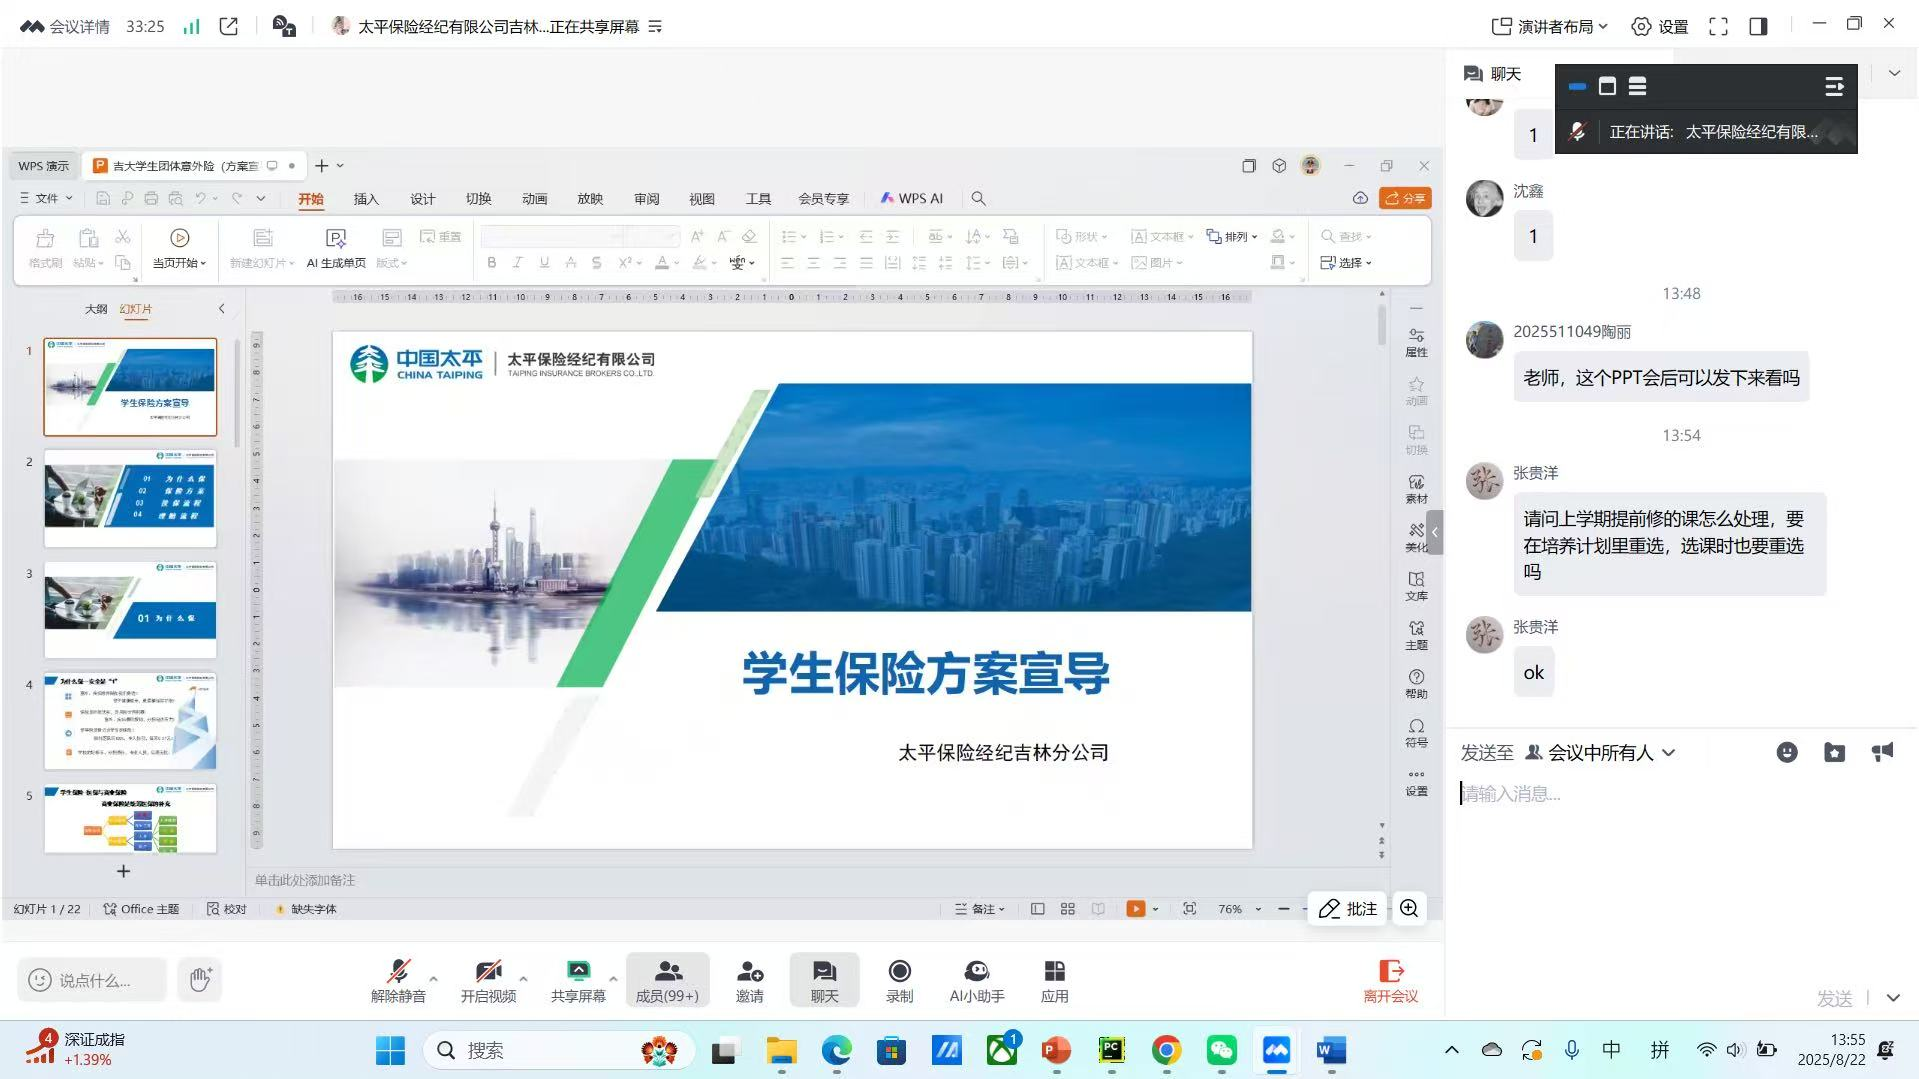The height and width of the screenshot is (1079, 1919).
Task: Open the presenter layout (演讲者布局) dropdown
Action: [x=1549, y=27]
